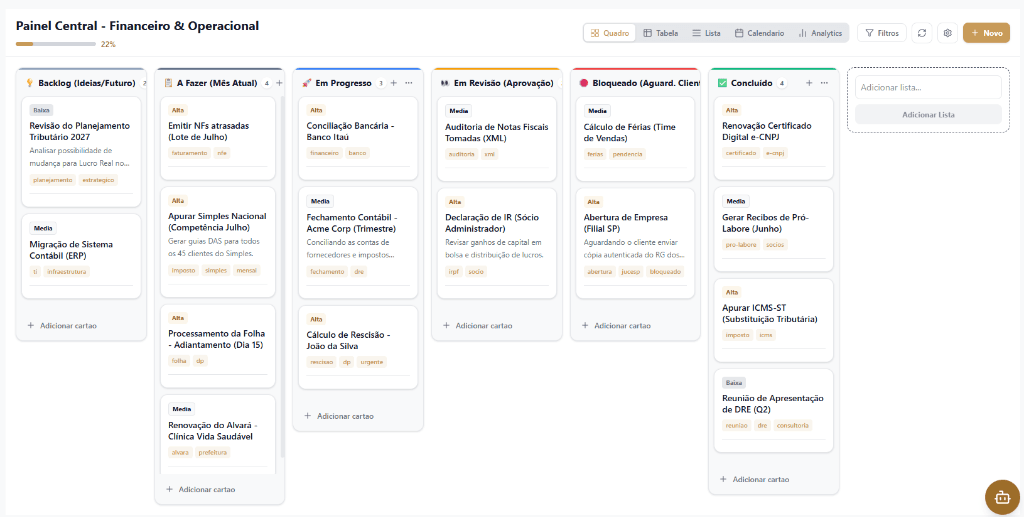The height and width of the screenshot is (517, 1024).
Task: Open card Conciliação Bancária - Banco Itaú
Action: point(359,138)
